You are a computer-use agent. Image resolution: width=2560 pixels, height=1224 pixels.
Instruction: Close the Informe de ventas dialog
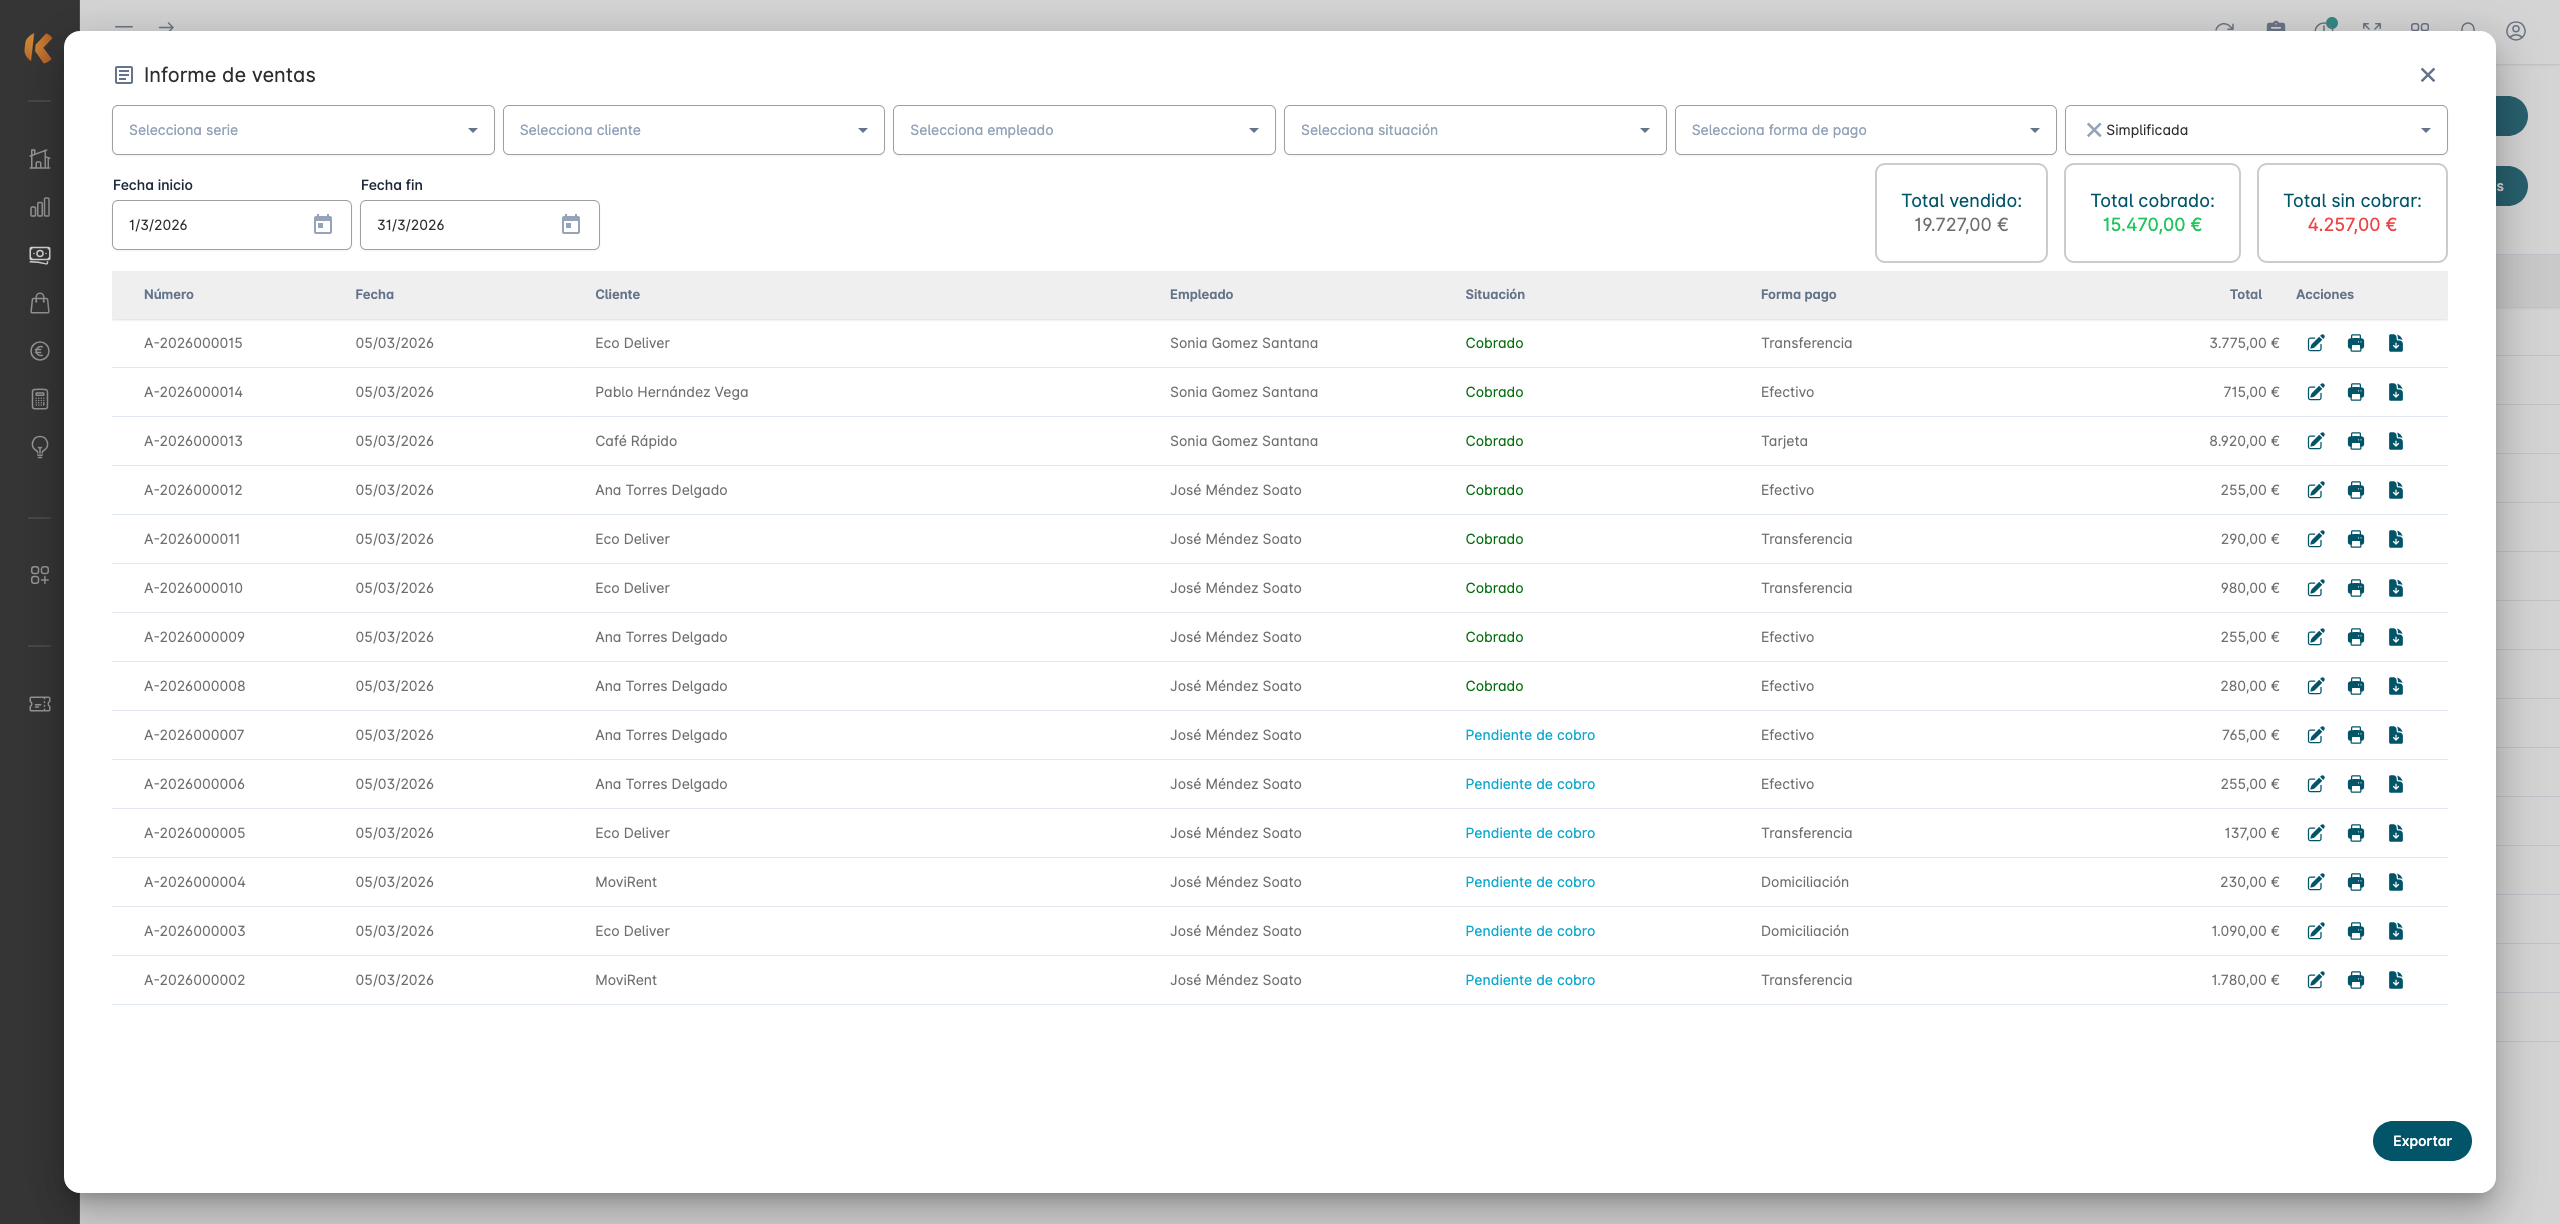(x=2427, y=75)
